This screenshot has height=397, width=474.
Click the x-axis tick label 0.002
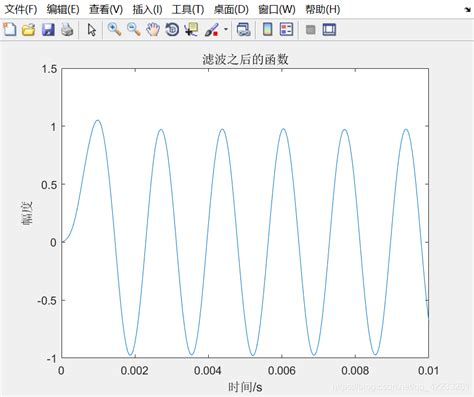(134, 370)
